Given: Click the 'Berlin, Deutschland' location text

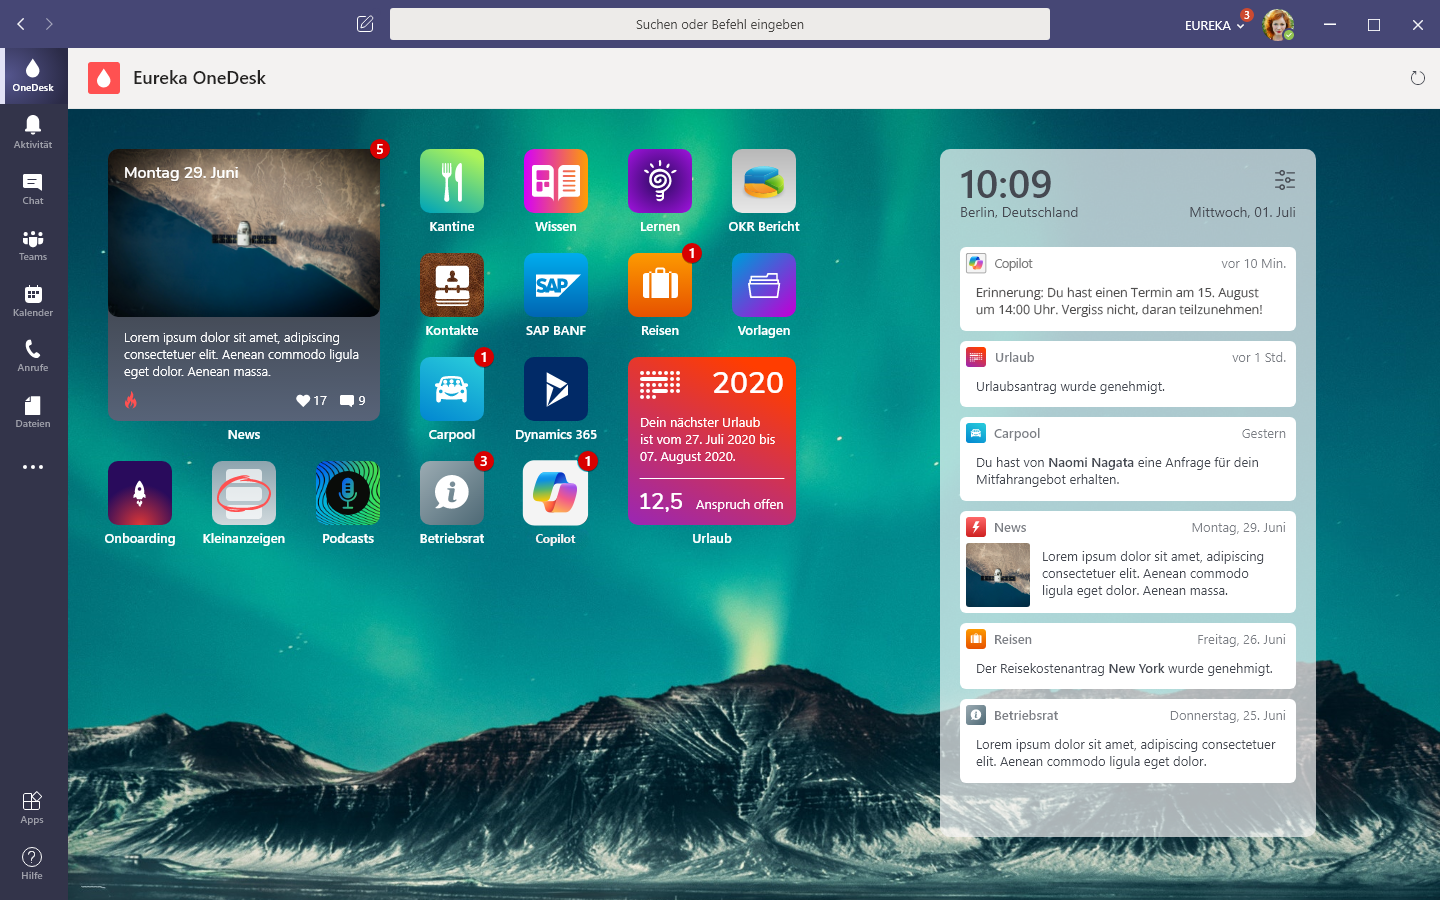Looking at the screenshot, I should click(x=1019, y=212).
